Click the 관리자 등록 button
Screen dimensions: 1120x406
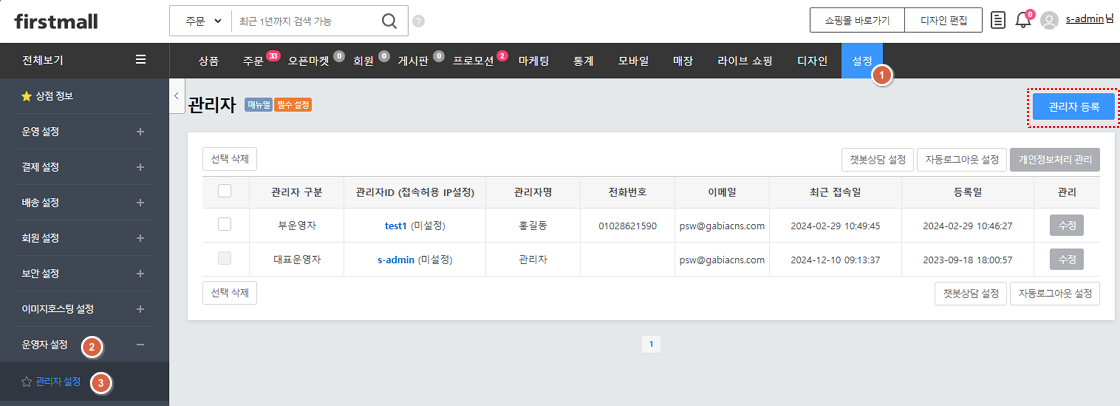1074,107
